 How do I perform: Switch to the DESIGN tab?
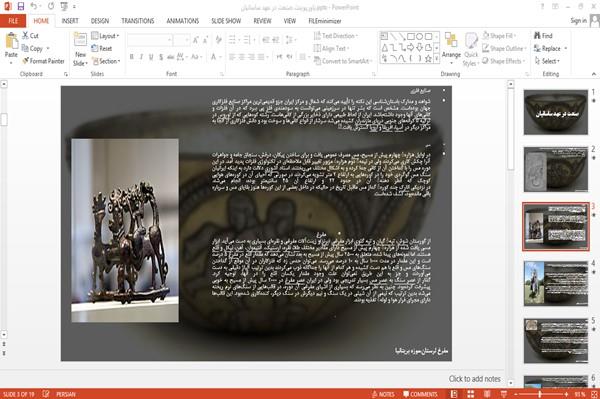tap(100, 21)
